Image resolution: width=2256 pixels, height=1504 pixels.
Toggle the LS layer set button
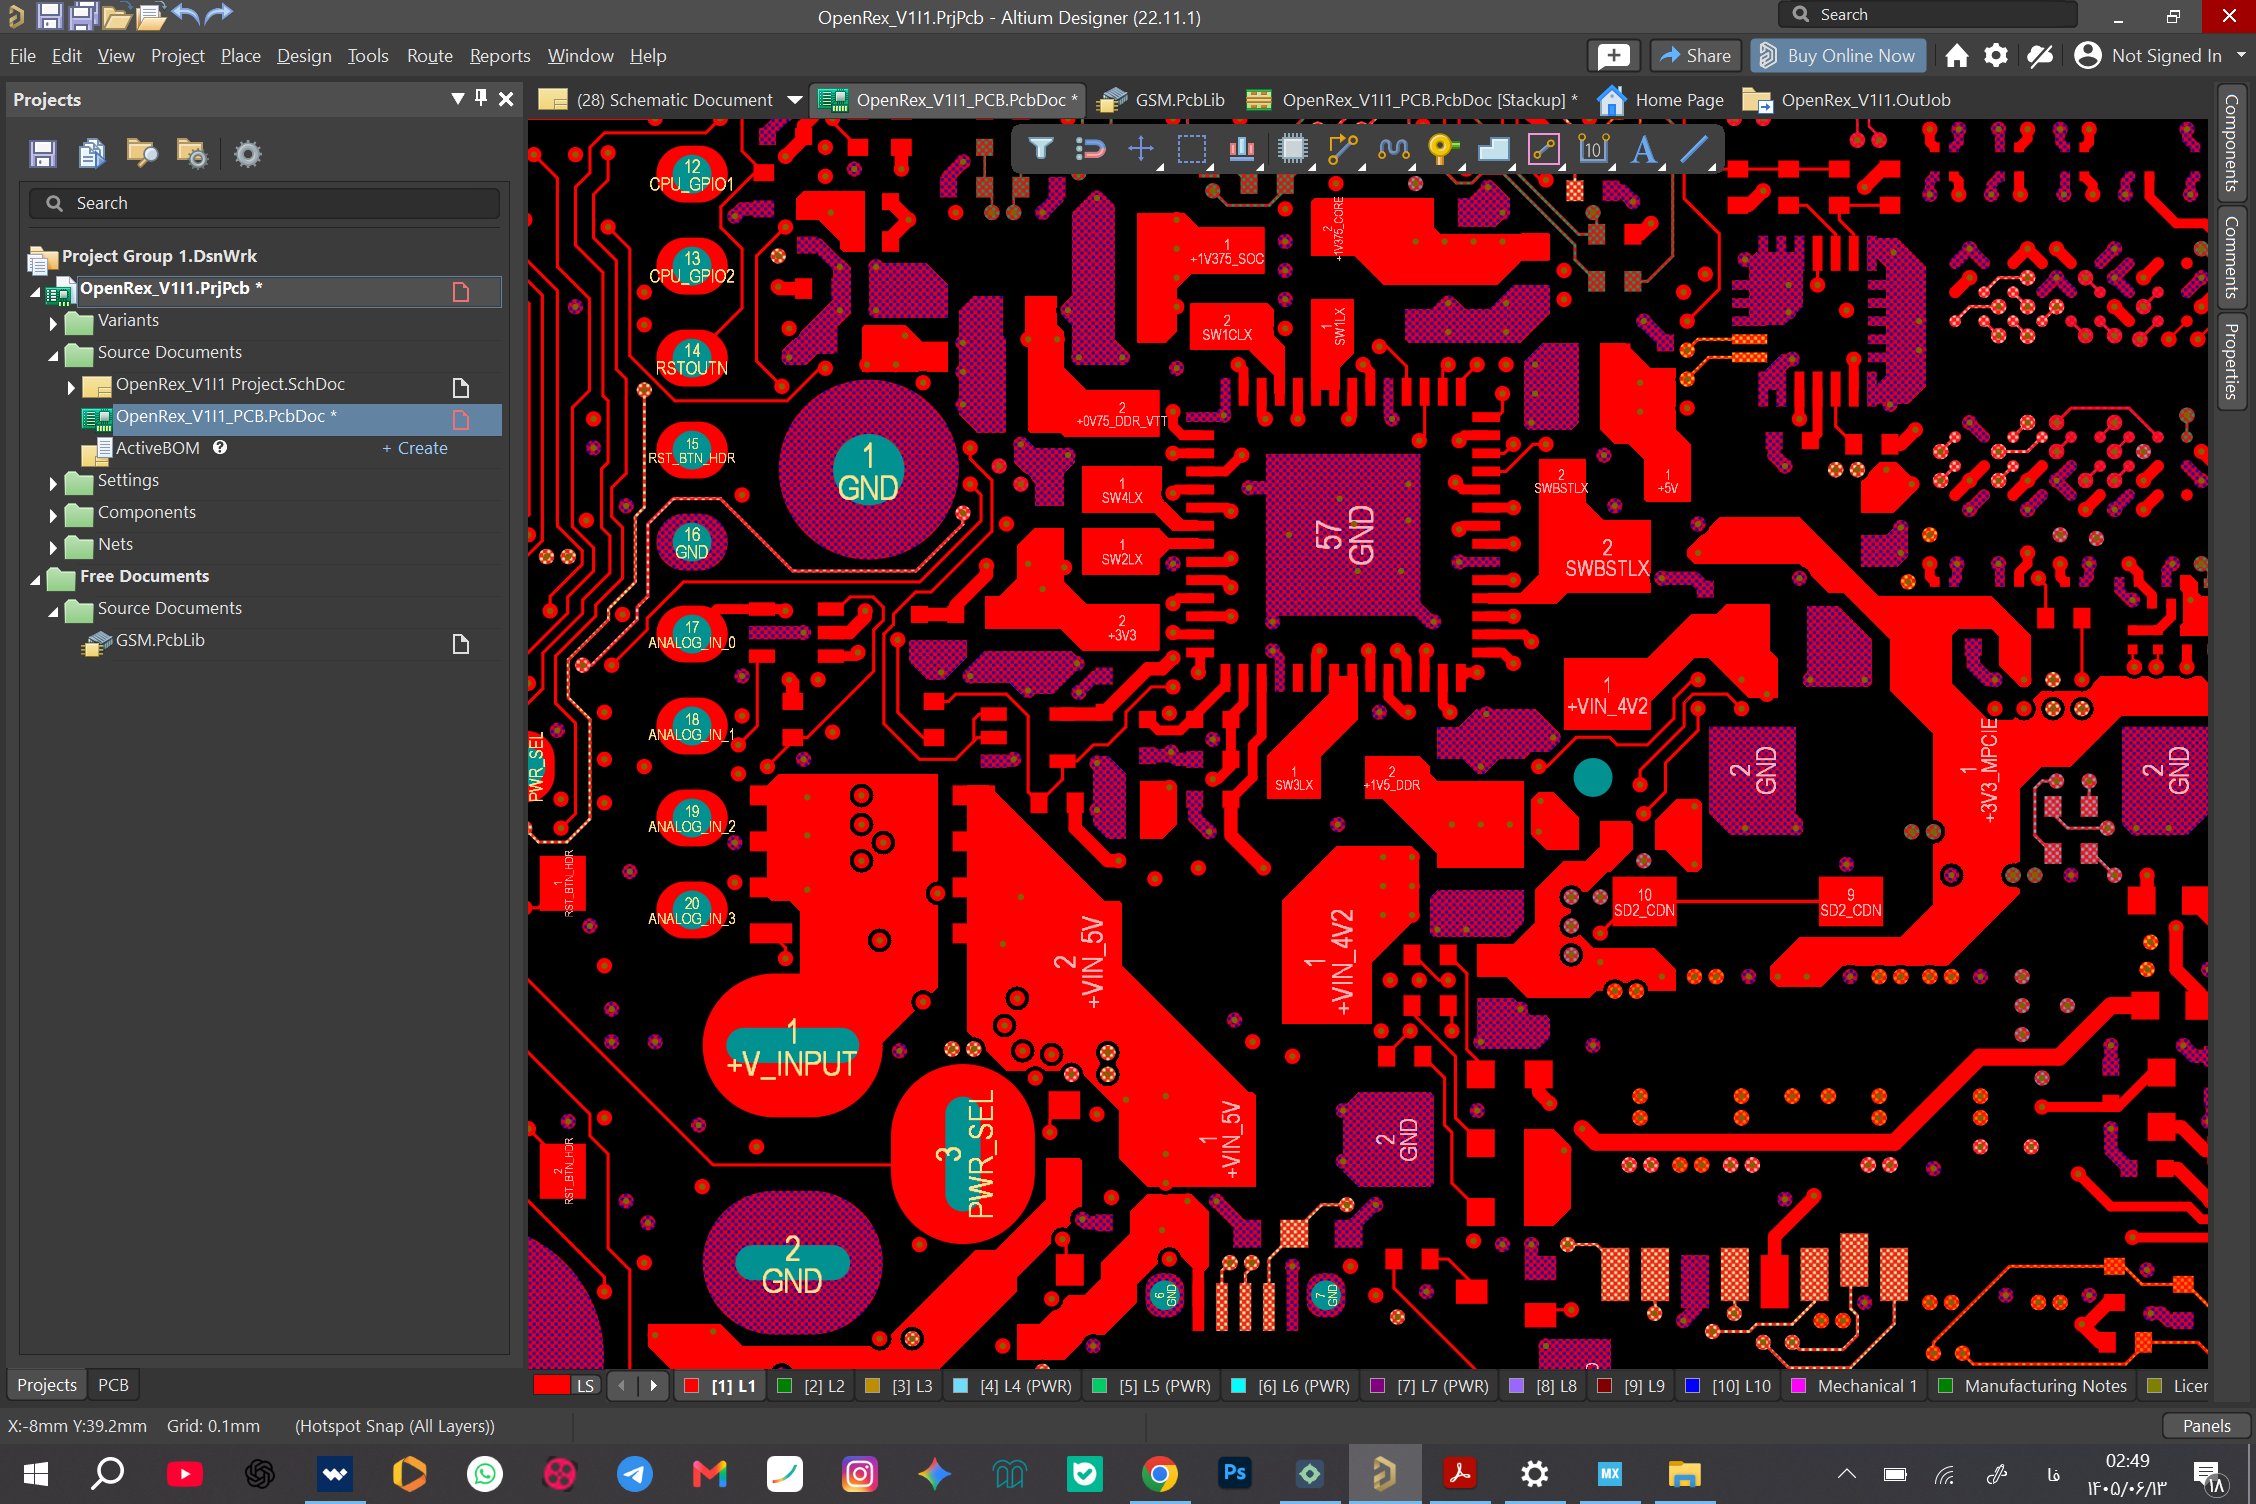pyautogui.click(x=585, y=1386)
